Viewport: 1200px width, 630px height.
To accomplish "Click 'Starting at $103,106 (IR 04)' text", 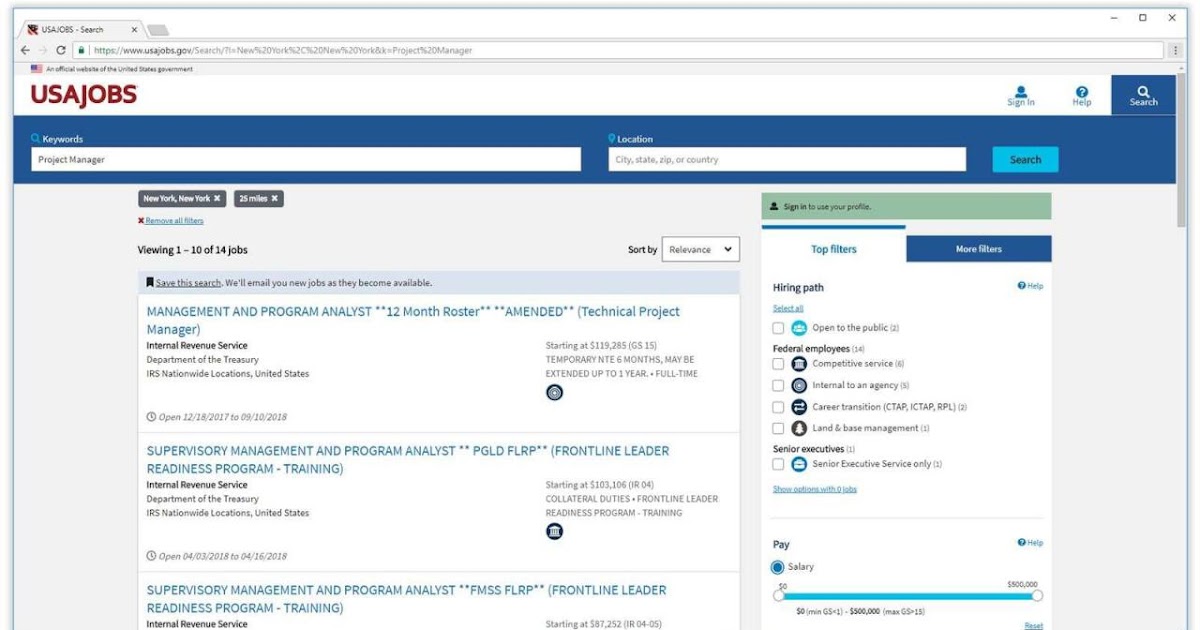I will [601, 485].
